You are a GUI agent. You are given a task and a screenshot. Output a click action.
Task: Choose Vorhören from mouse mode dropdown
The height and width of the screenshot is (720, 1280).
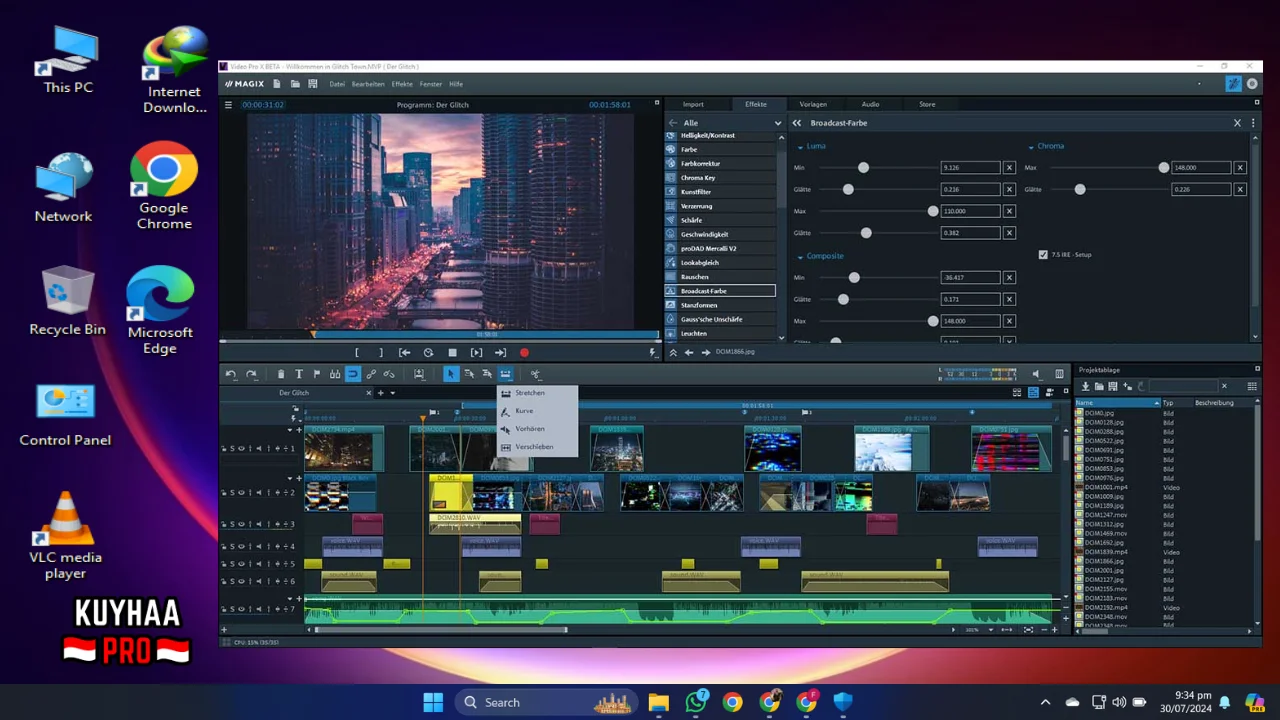[537, 429]
